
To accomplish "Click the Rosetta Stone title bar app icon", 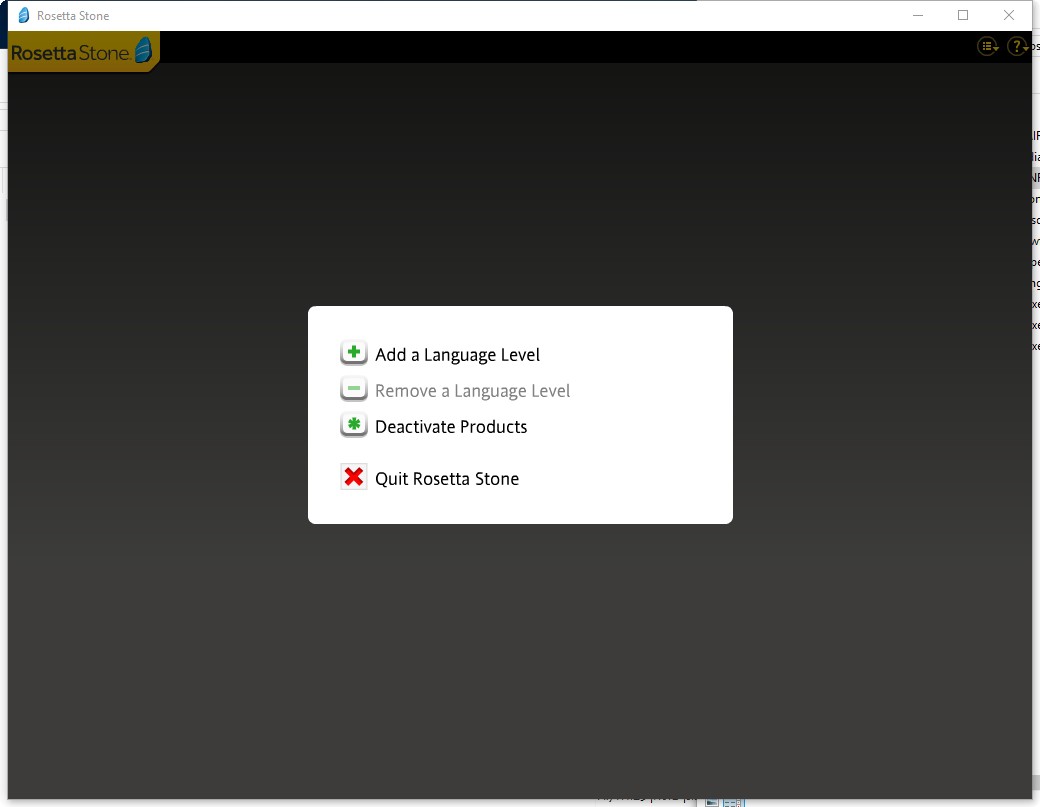I will pos(24,15).
